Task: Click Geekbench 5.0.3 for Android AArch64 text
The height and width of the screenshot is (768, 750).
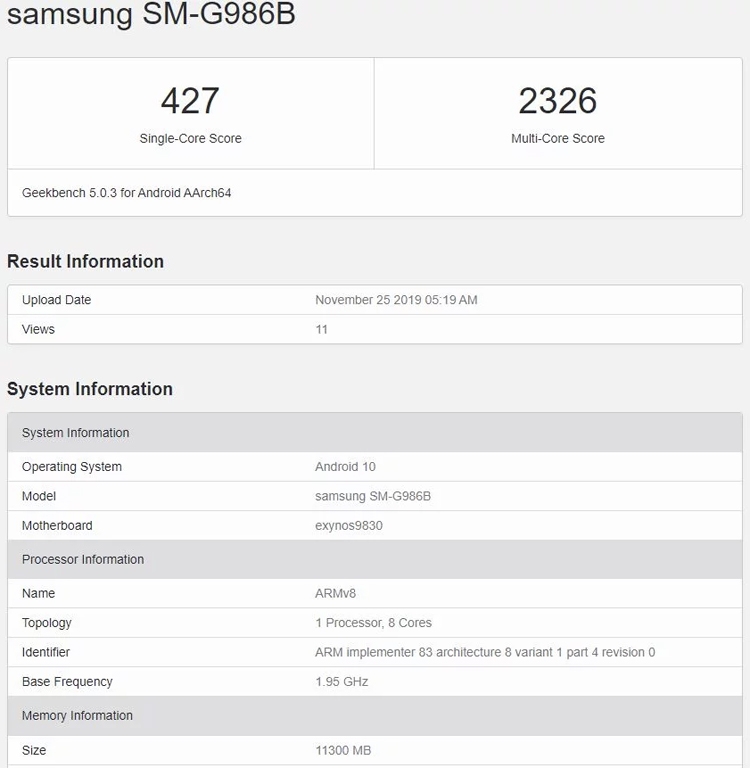Action: [x=126, y=193]
